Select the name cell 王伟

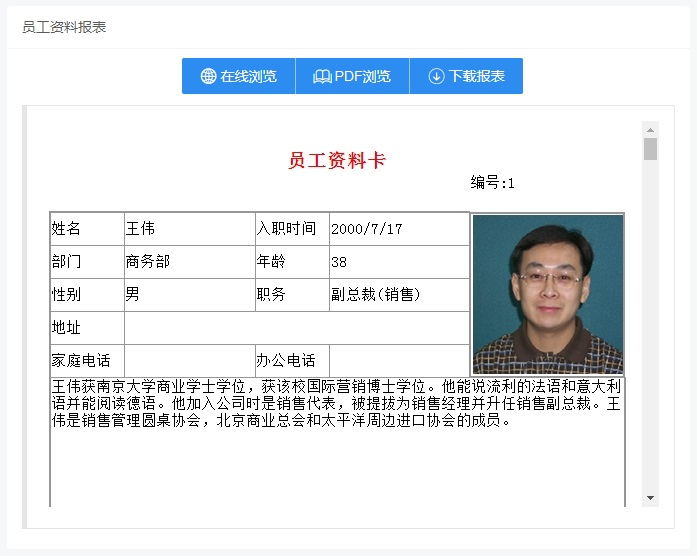click(190, 228)
